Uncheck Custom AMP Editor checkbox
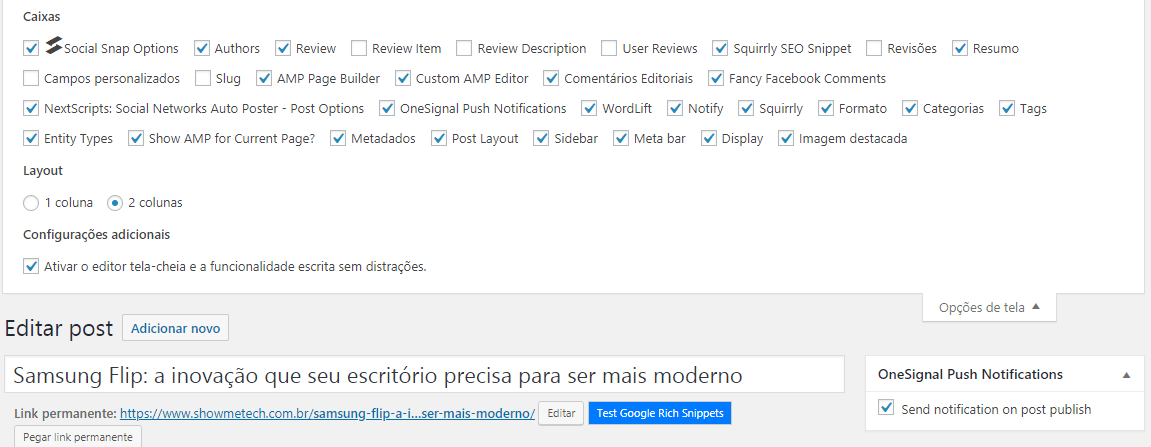Image resolution: width=1151 pixels, height=447 pixels. (x=402, y=78)
